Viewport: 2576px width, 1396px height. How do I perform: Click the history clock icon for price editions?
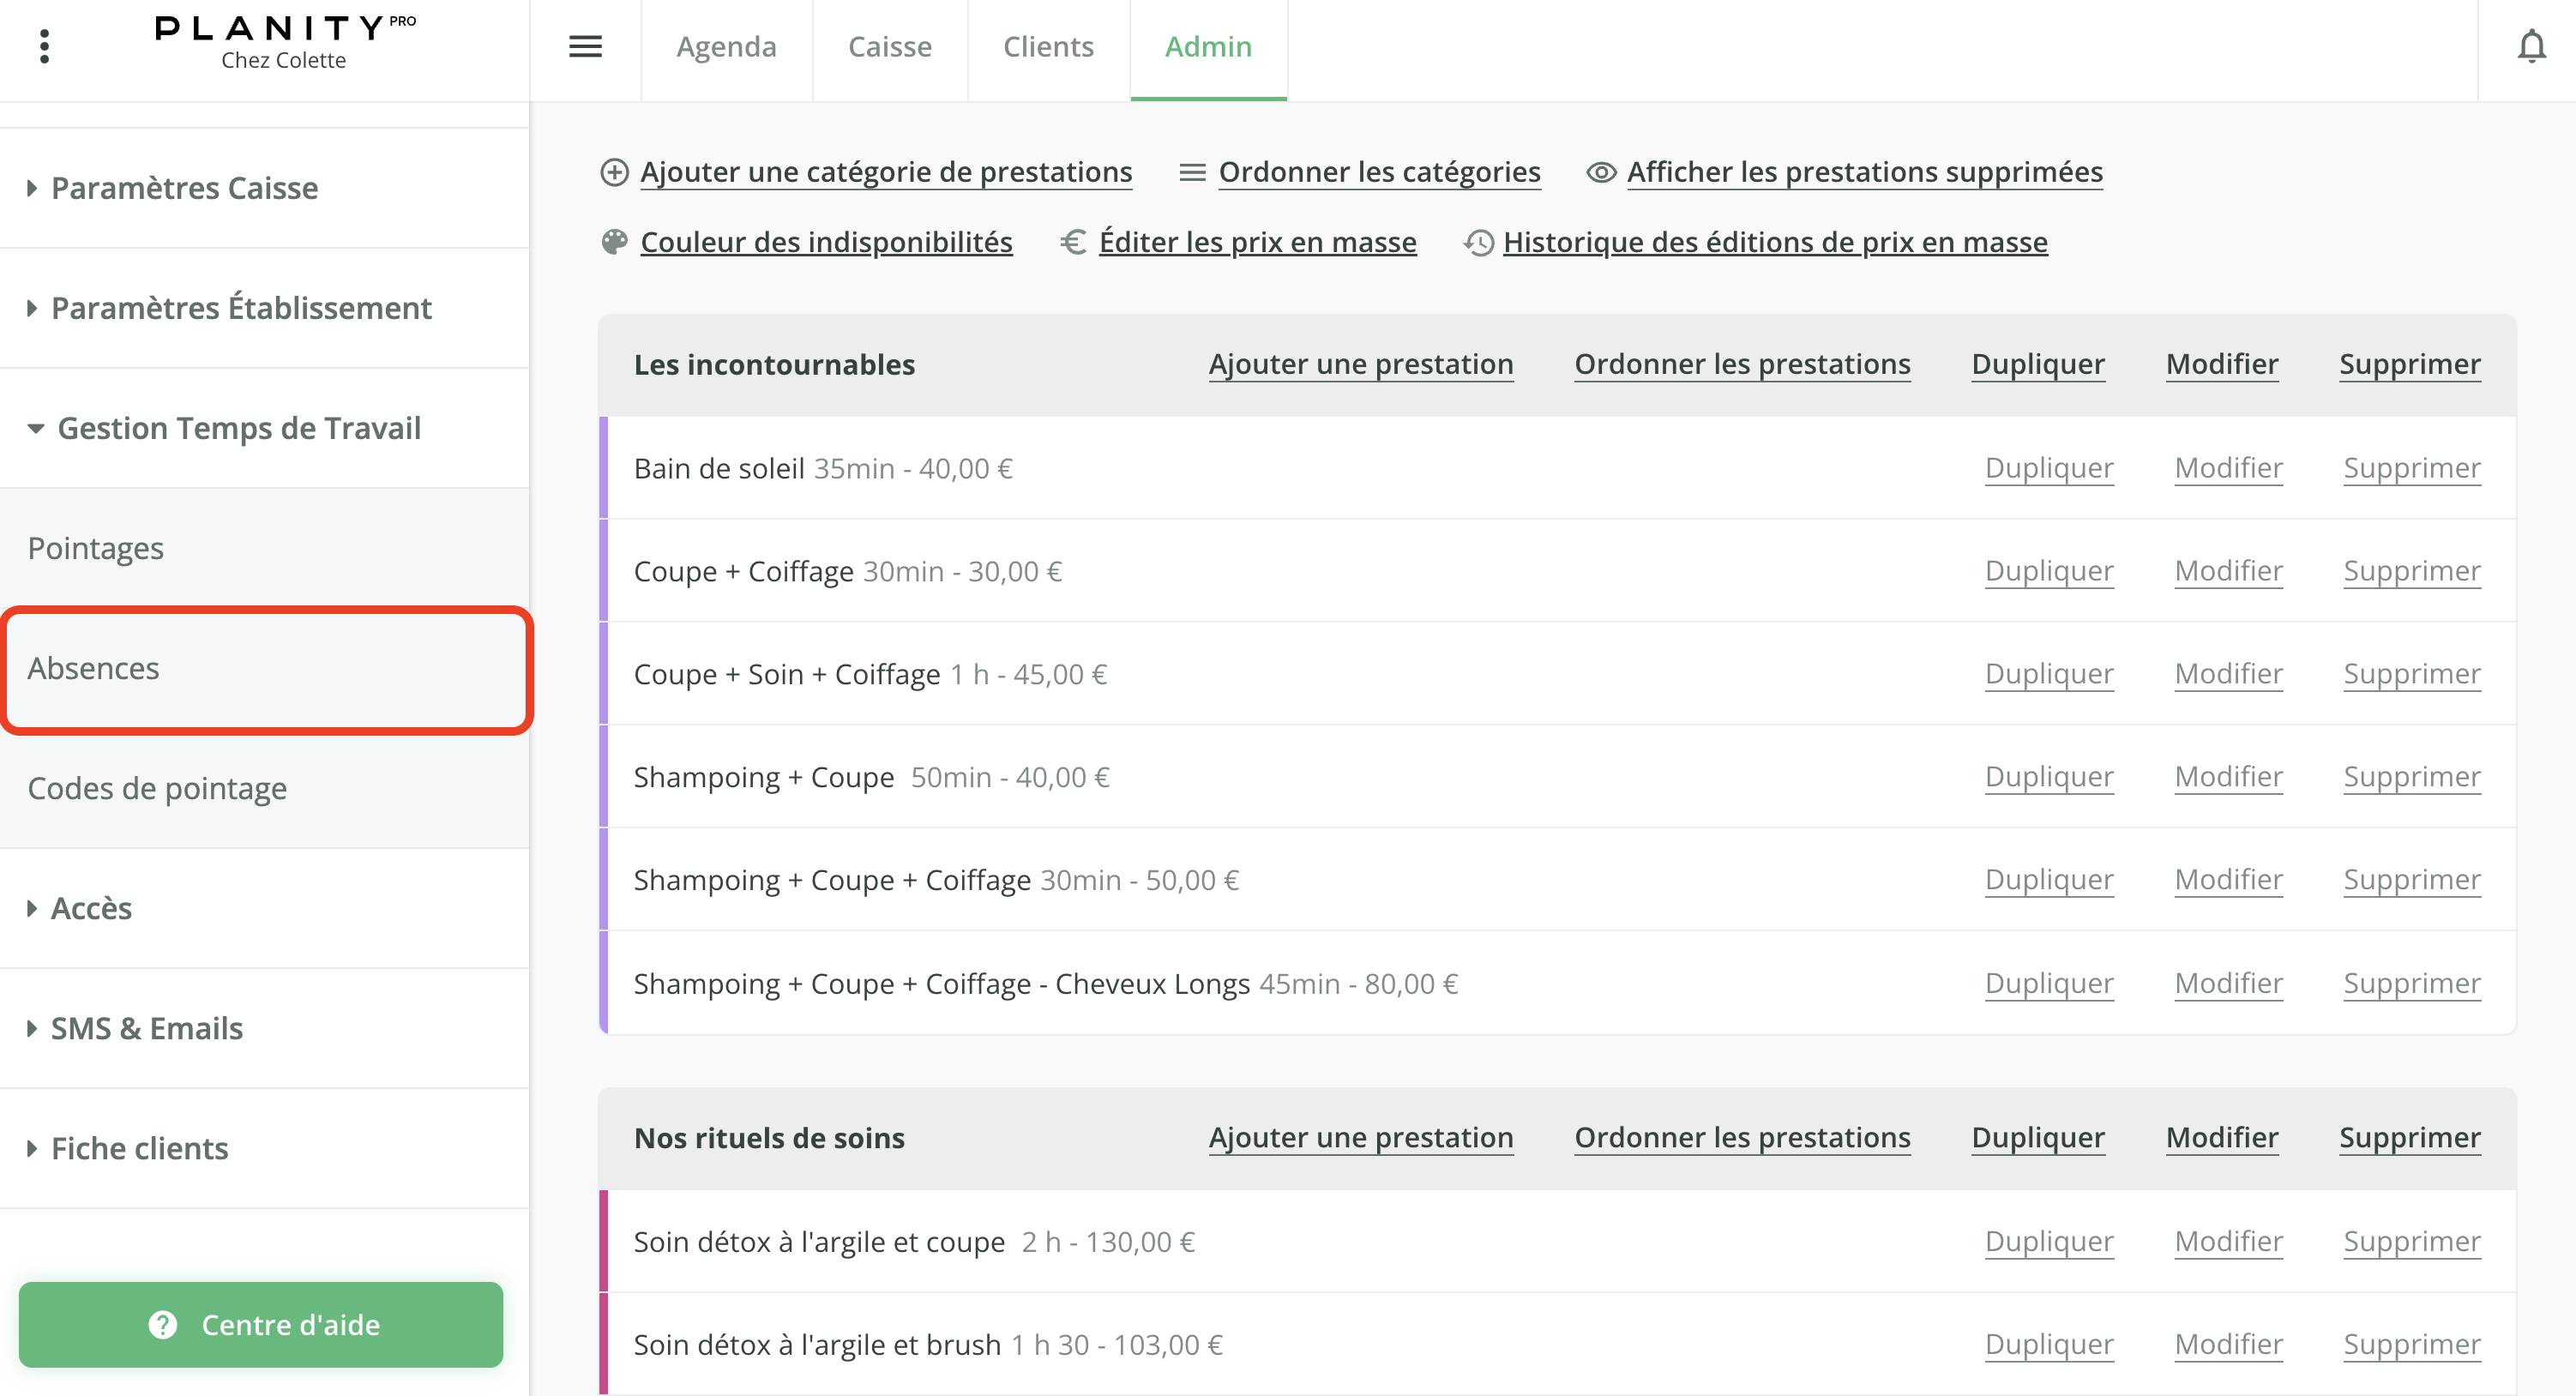[1477, 241]
